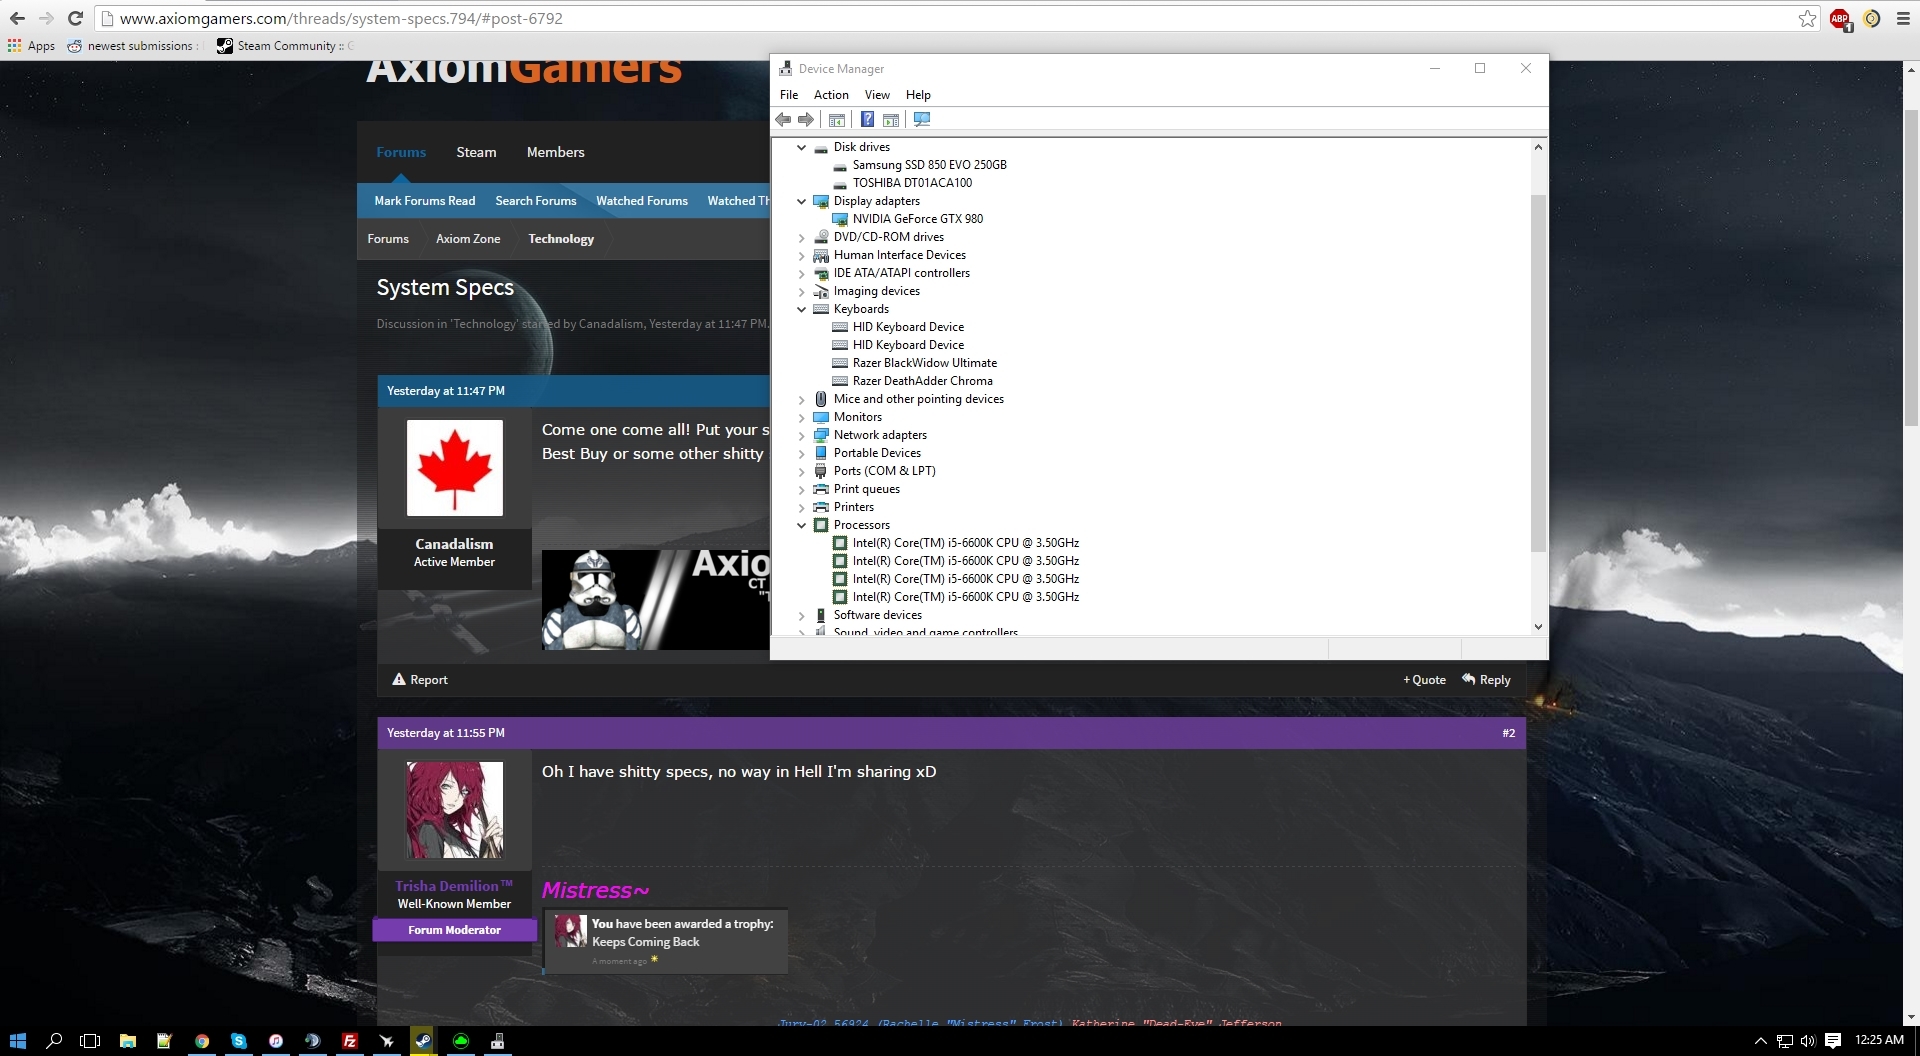Click the Forward arrow in Device Manager toolbar
Viewport: 1920px width, 1056px height.
pyautogui.click(x=806, y=120)
